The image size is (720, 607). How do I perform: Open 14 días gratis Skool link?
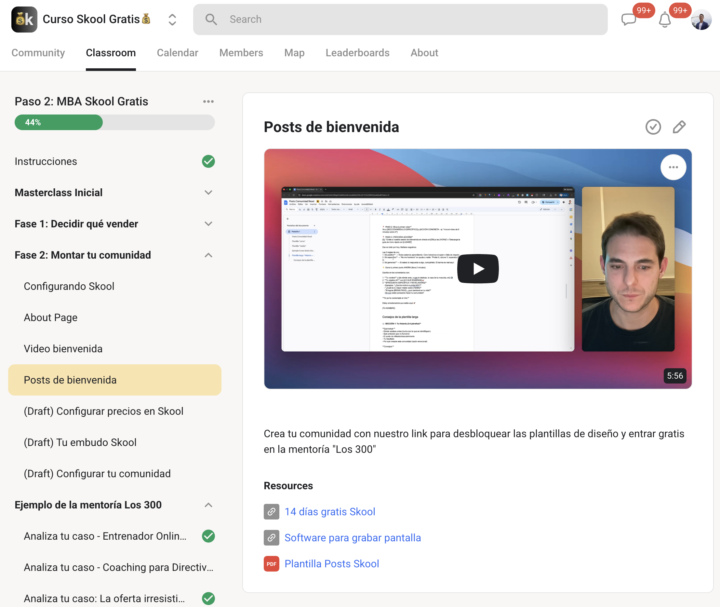(x=330, y=512)
